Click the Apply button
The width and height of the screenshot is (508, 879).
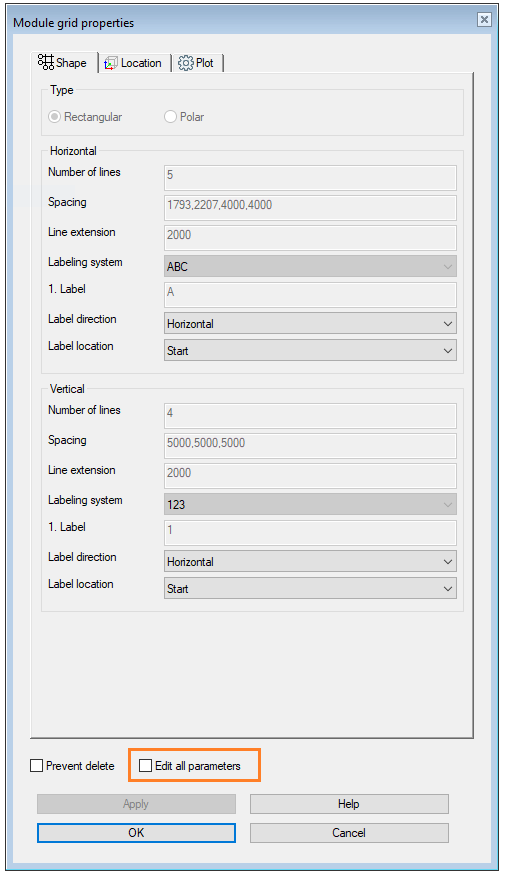pyautogui.click(x=136, y=804)
